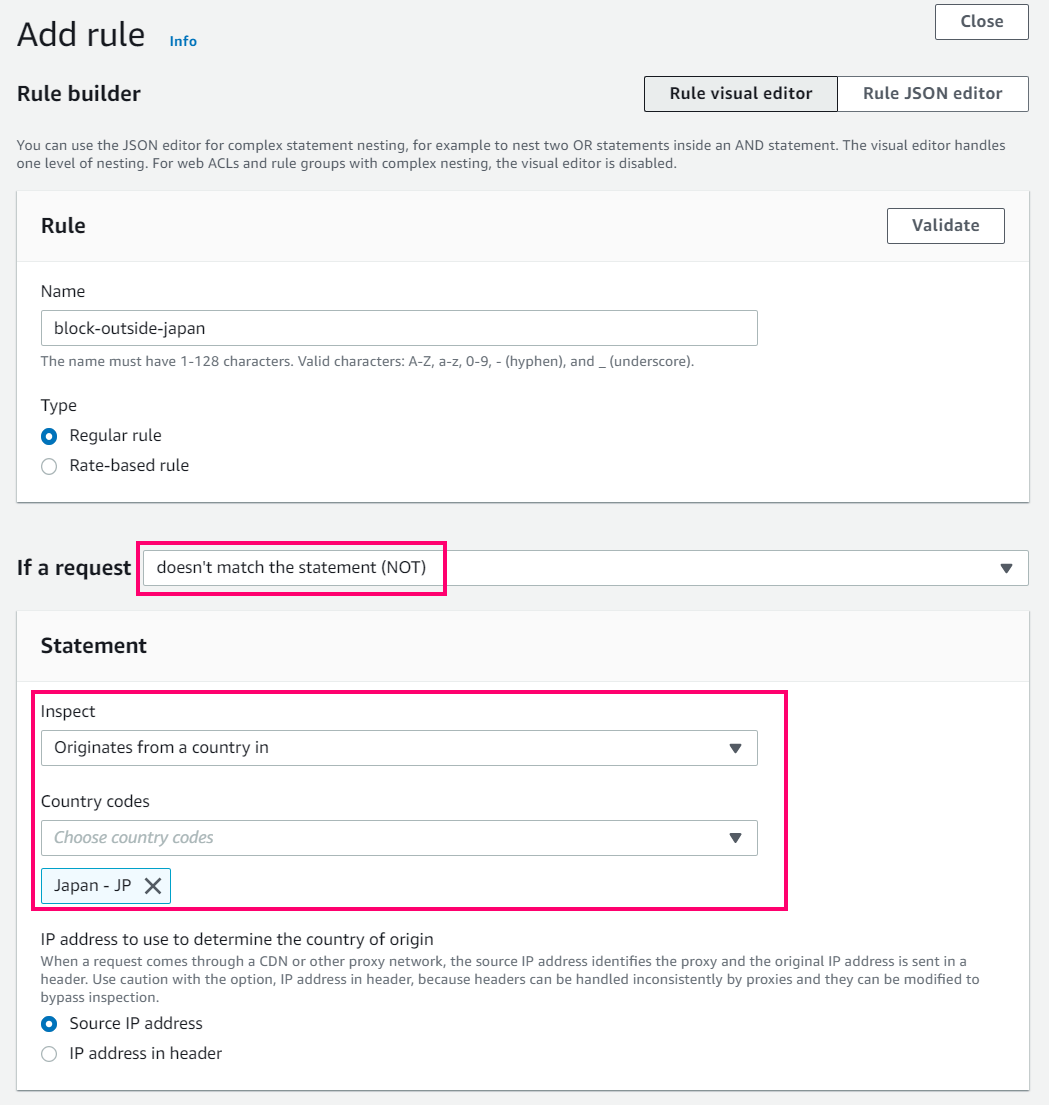Viewport: 1049px width, 1105px height.
Task: Open the Inspect 'Originates from a country in' dropdown
Action: point(399,748)
